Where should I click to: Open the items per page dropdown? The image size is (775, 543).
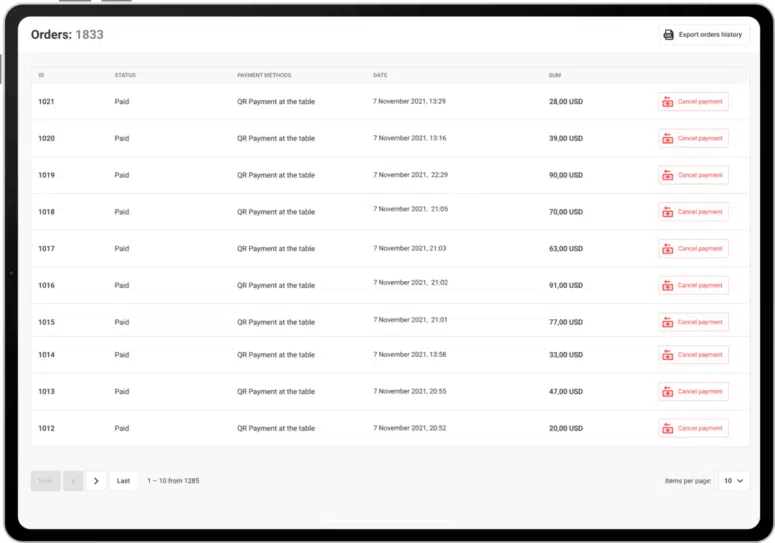click(733, 481)
